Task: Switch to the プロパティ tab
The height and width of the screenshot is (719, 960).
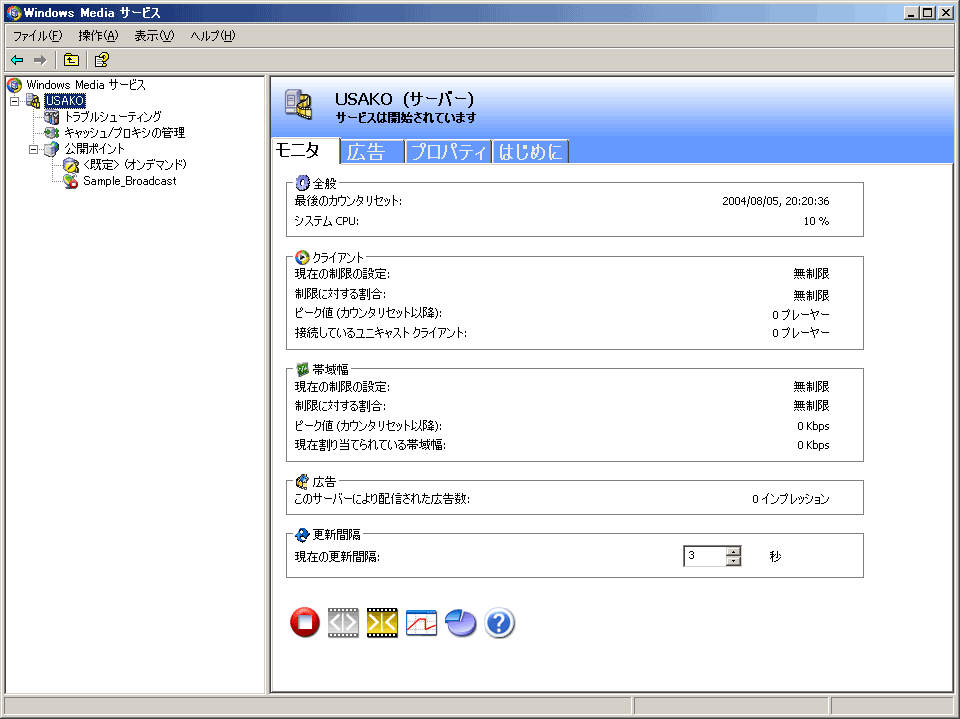Action: [448, 152]
